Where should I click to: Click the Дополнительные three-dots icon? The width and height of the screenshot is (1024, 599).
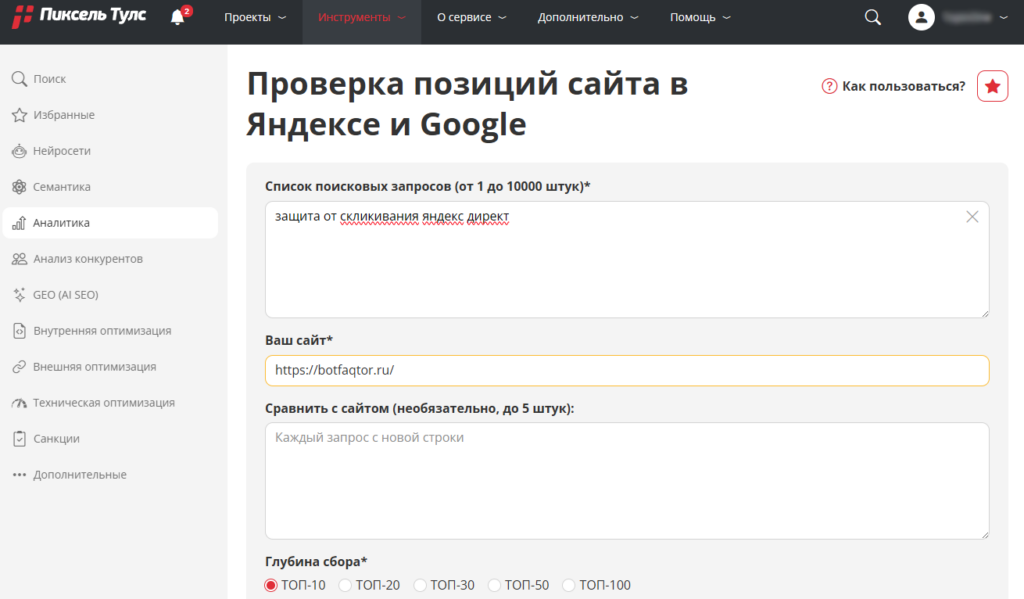point(19,474)
